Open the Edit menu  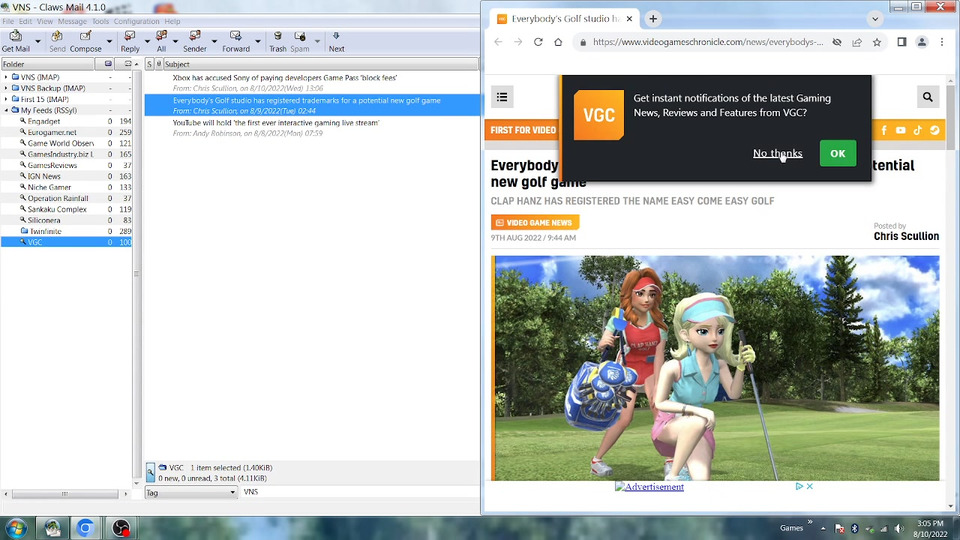tap(25, 21)
